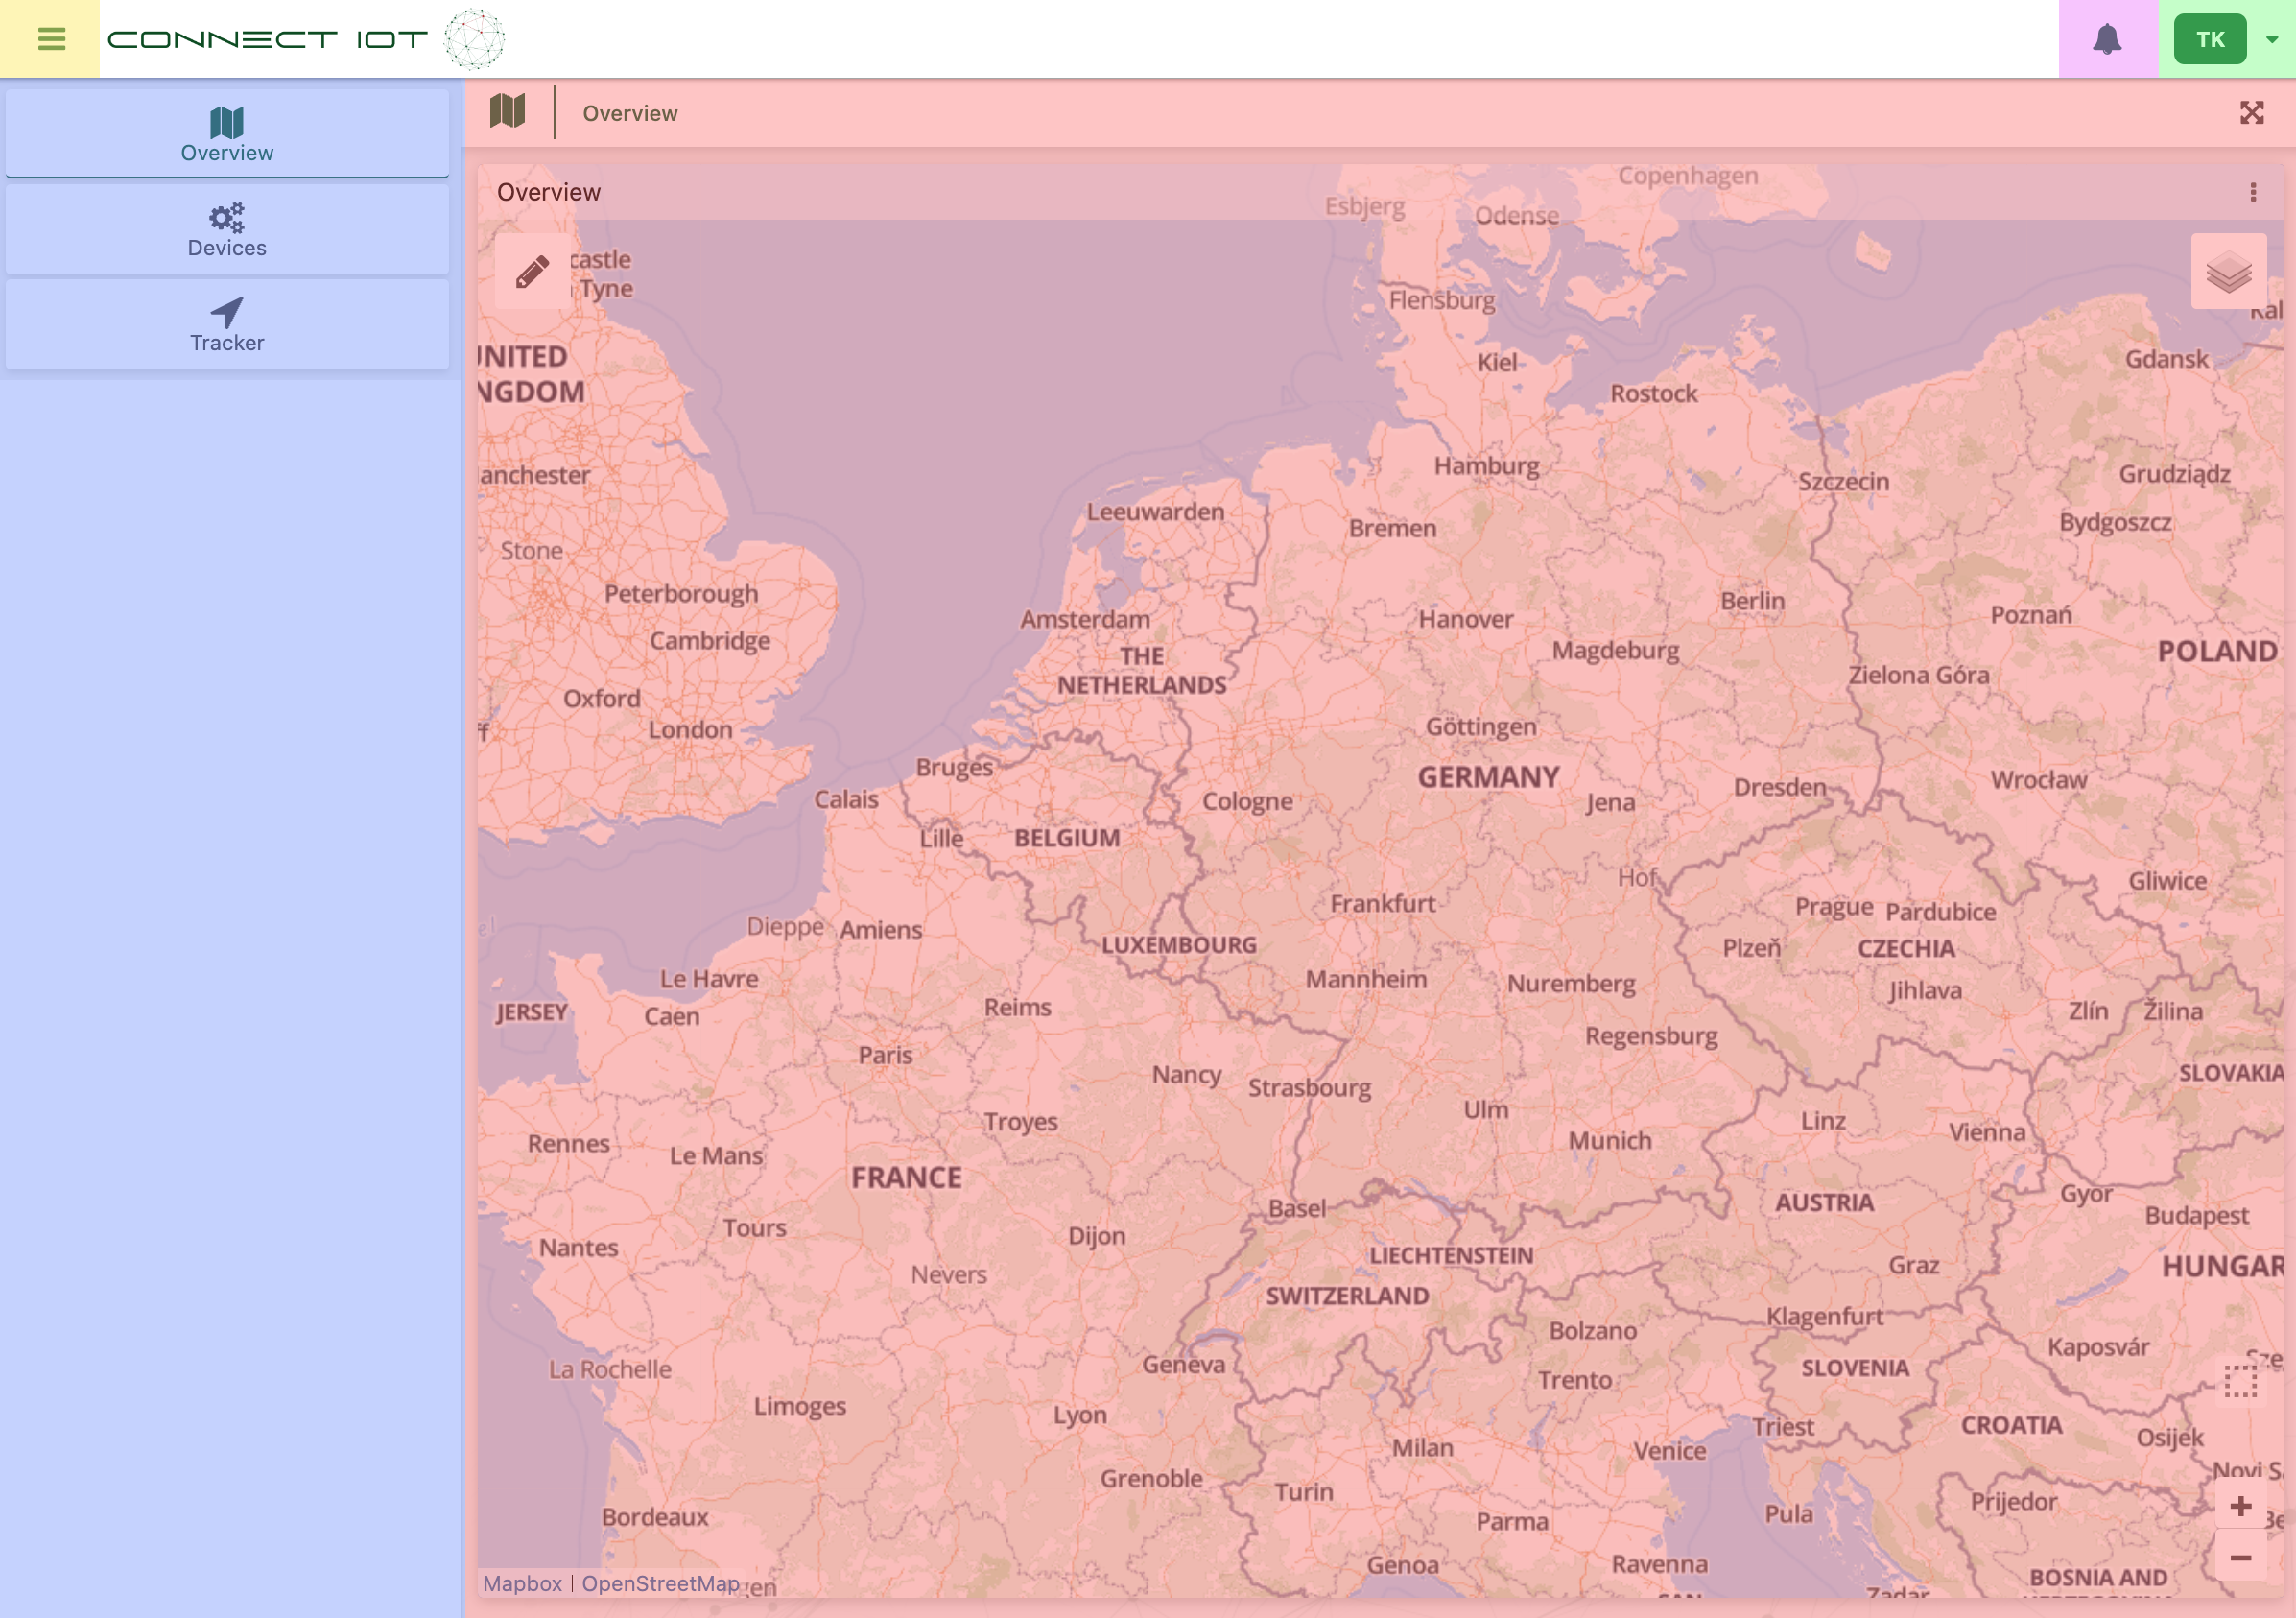
Task: Activate the dashed box selection tool
Action: coord(2240,1382)
